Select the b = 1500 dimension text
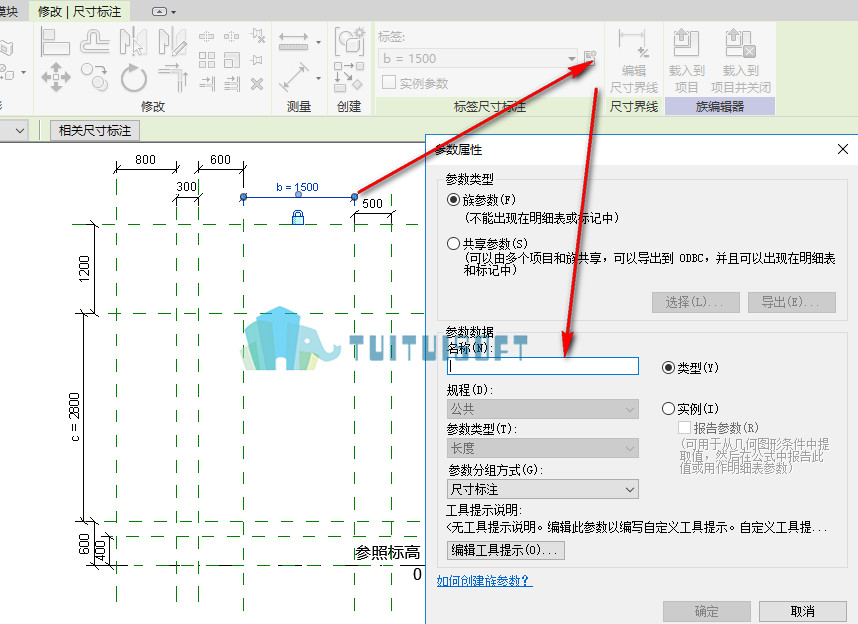The height and width of the screenshot is (624, 858). tap(297, 187)
